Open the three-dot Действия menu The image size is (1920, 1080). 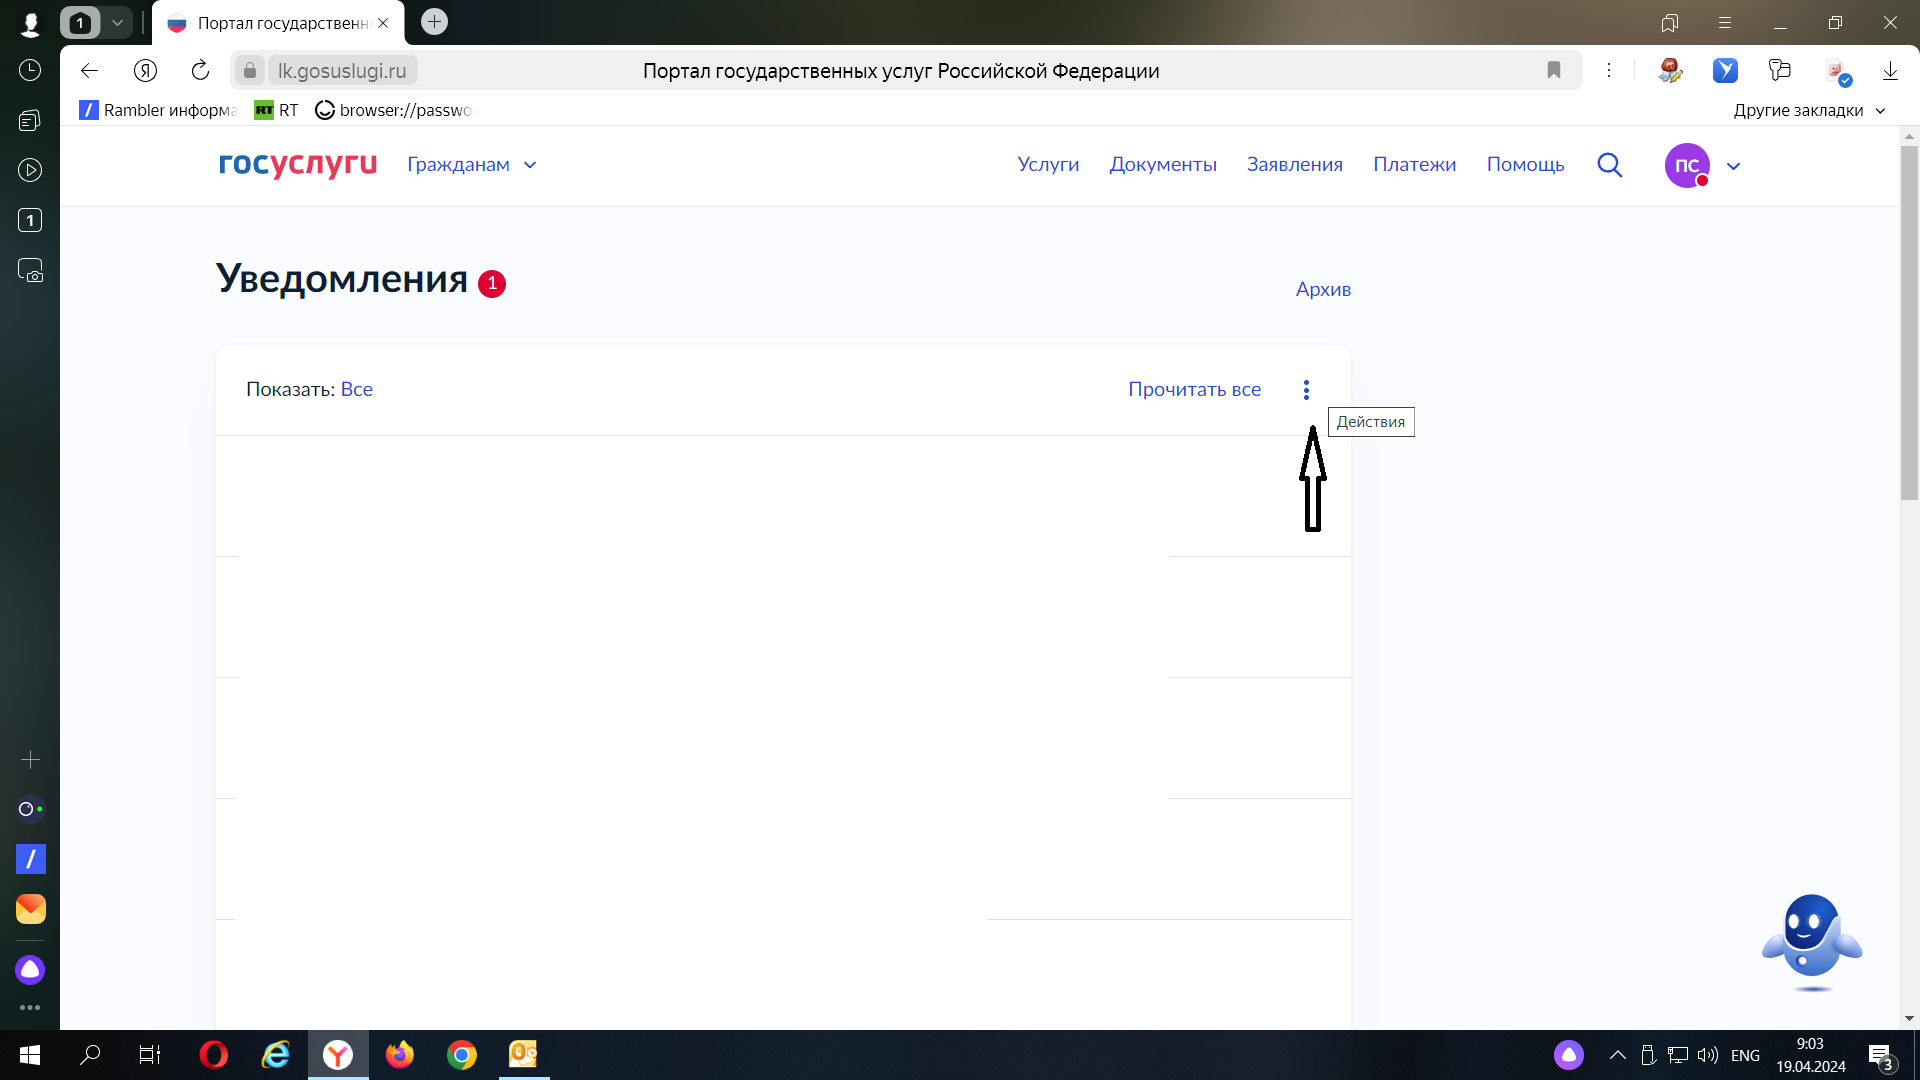tap(1306, 390)
